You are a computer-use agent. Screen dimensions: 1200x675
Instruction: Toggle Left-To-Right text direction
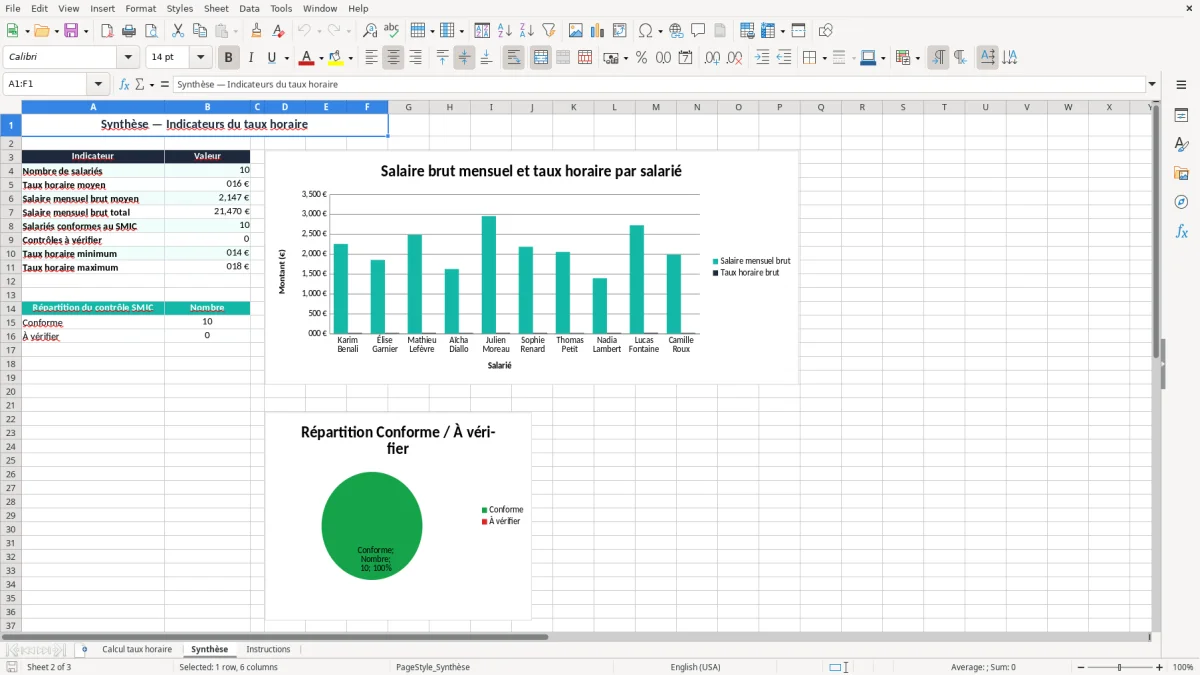pyautogui.click(x=938, y=58)
